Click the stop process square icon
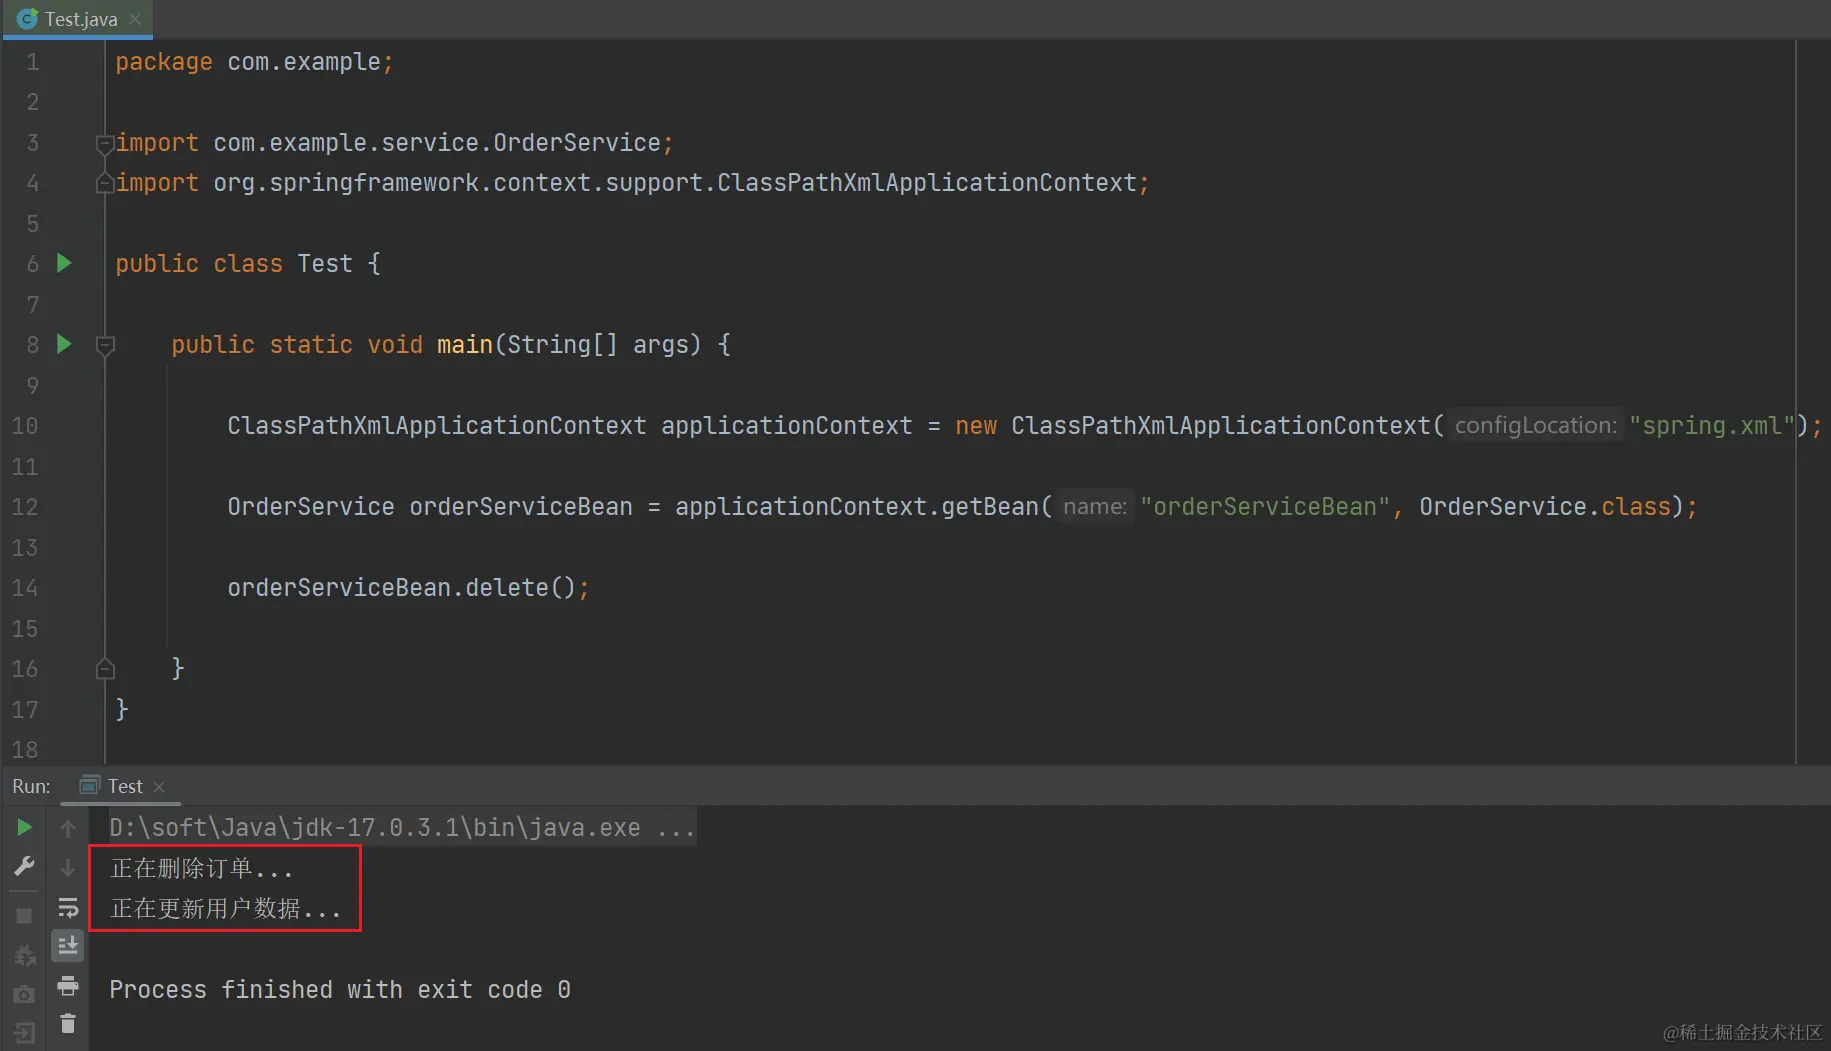The width and height of the screenshot is (1831, 1051). pos(24,913)
